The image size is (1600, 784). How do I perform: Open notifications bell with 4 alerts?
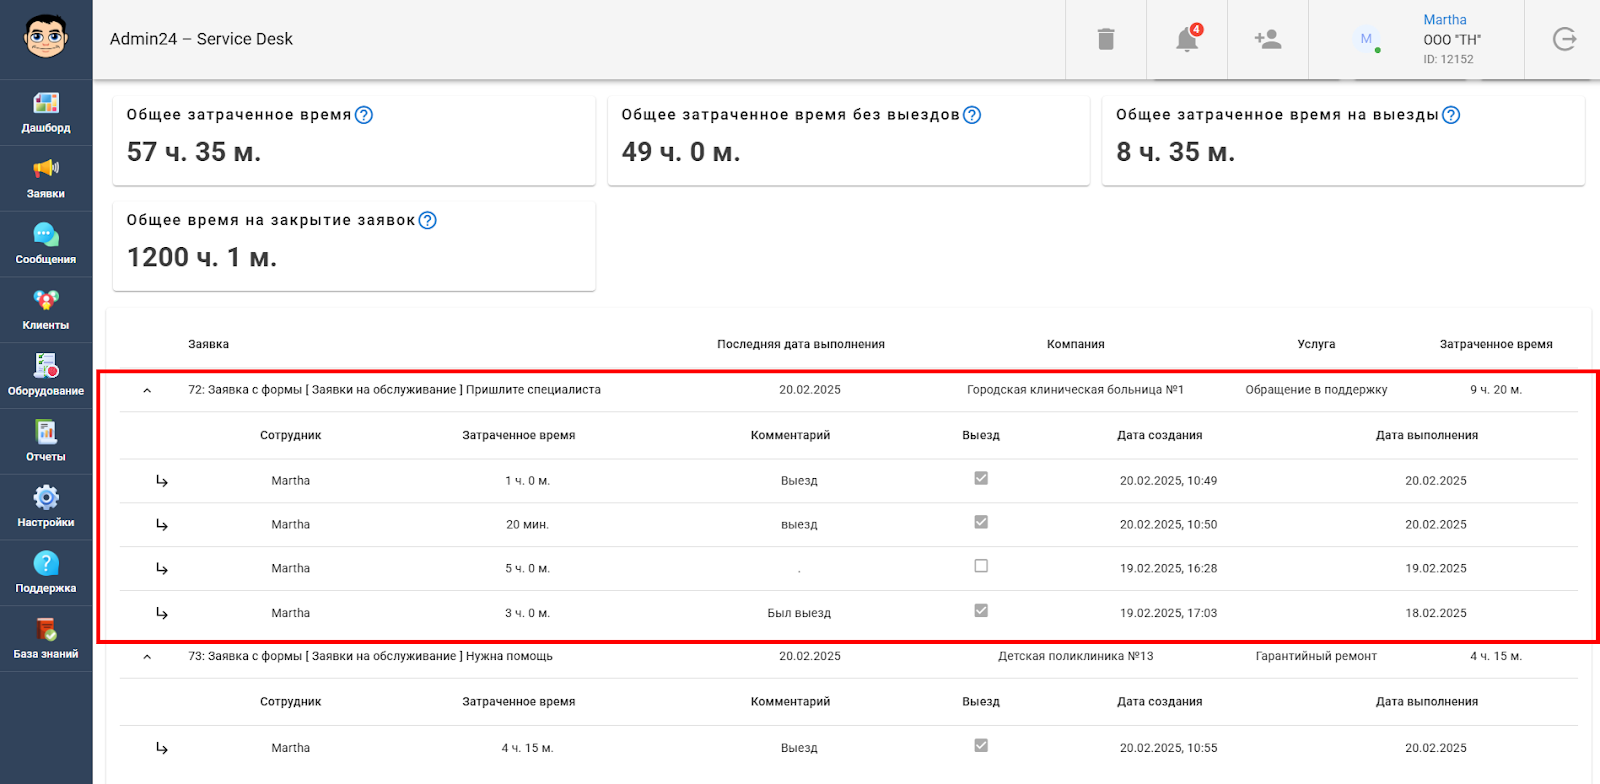[x=1187, y=39]
